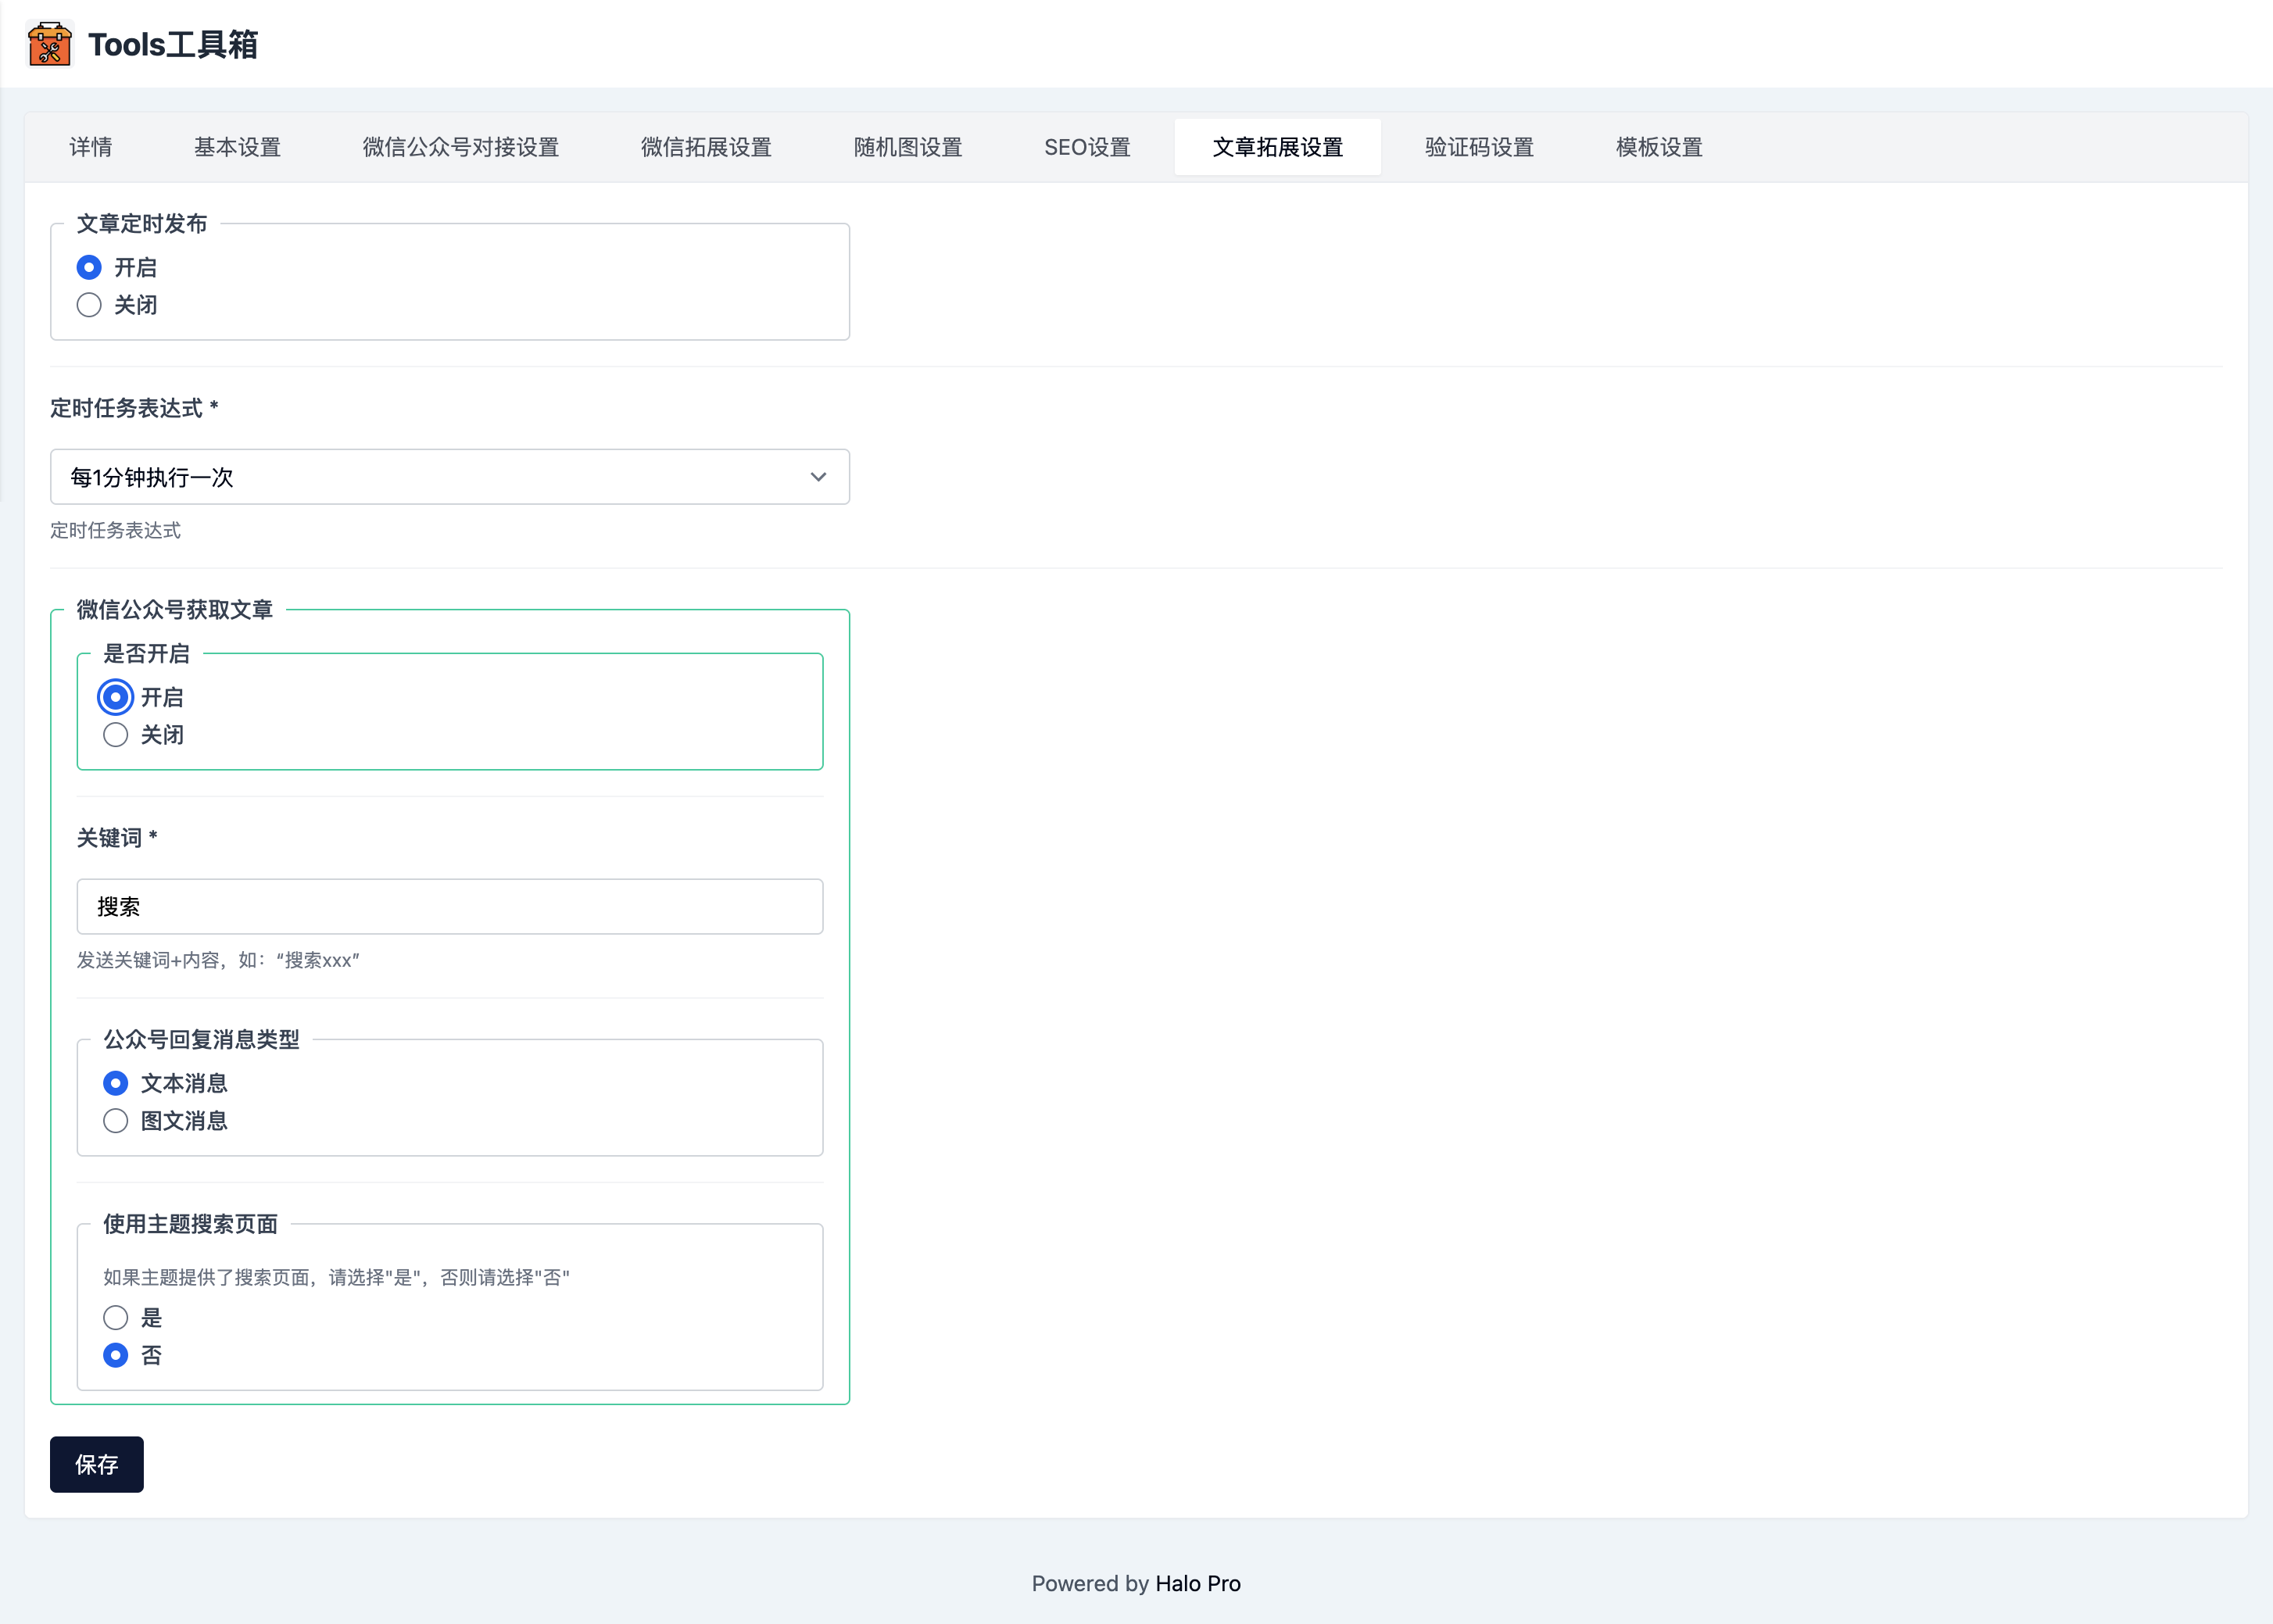
Task: Open the Halo Pro footer link
Action: 1197,1583
